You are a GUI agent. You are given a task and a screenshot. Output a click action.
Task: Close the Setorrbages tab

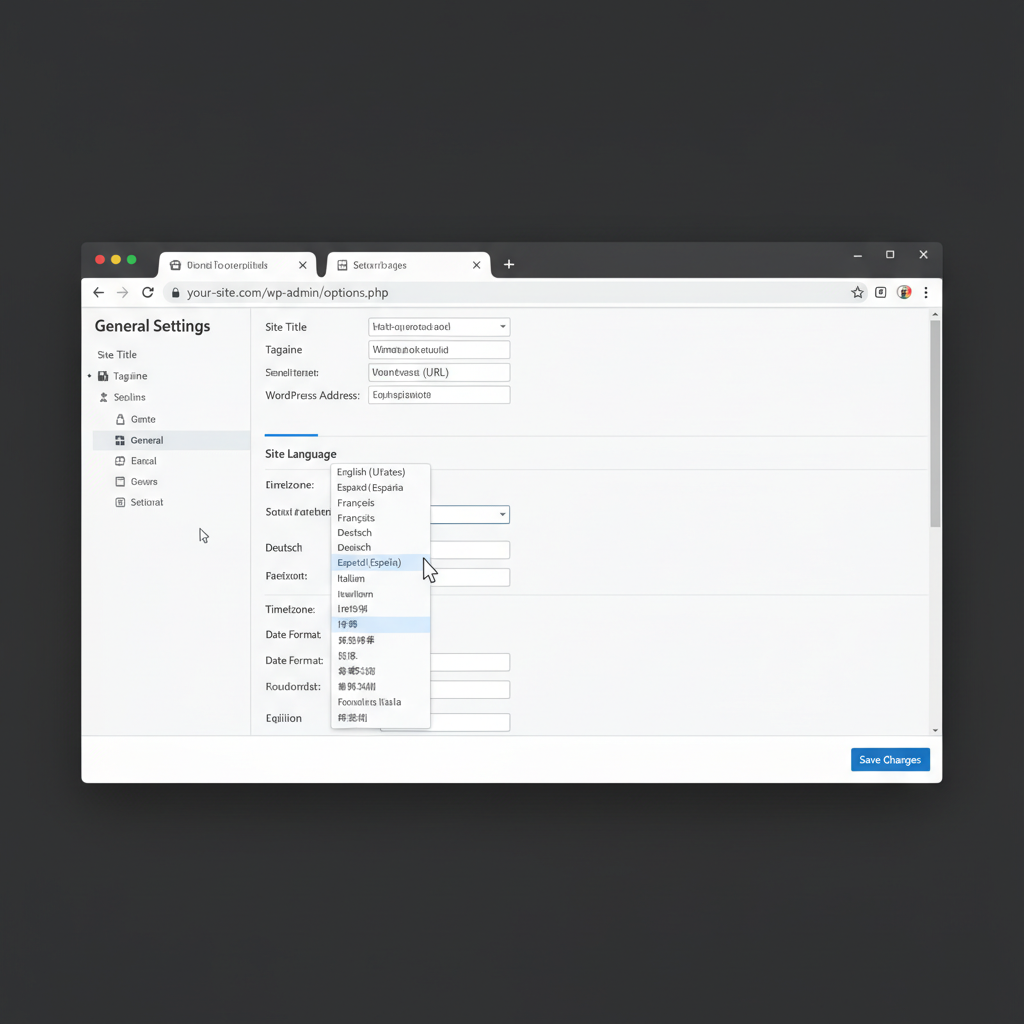pos(476,266)
